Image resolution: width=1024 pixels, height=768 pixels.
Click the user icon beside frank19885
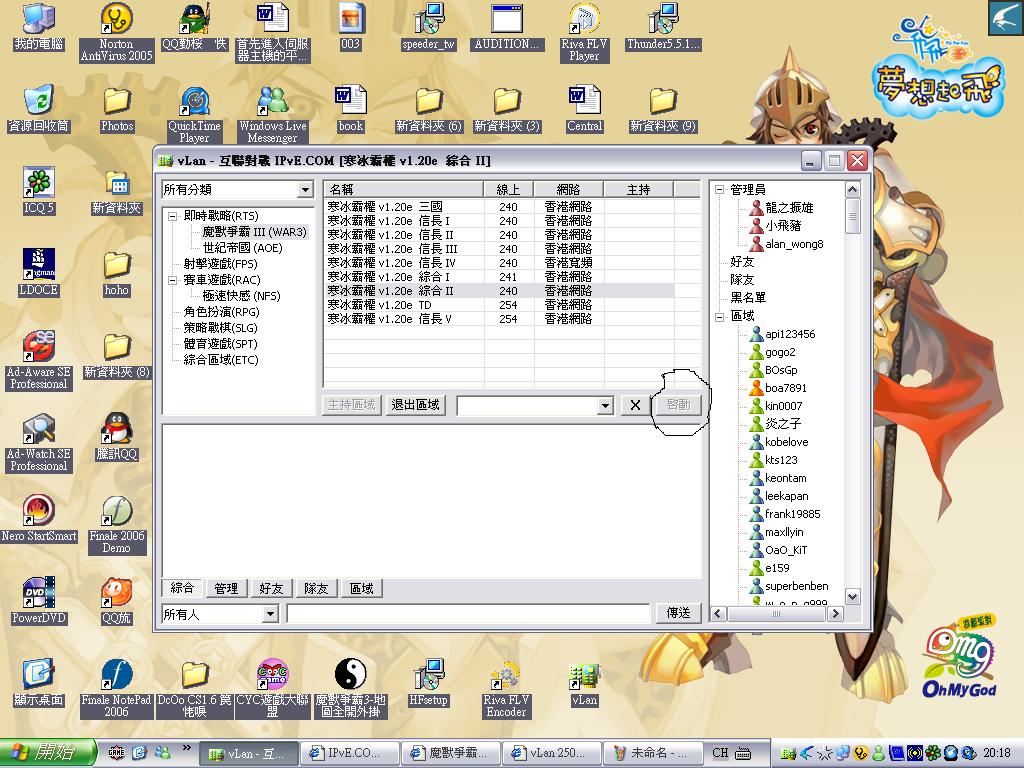point(756,514)
